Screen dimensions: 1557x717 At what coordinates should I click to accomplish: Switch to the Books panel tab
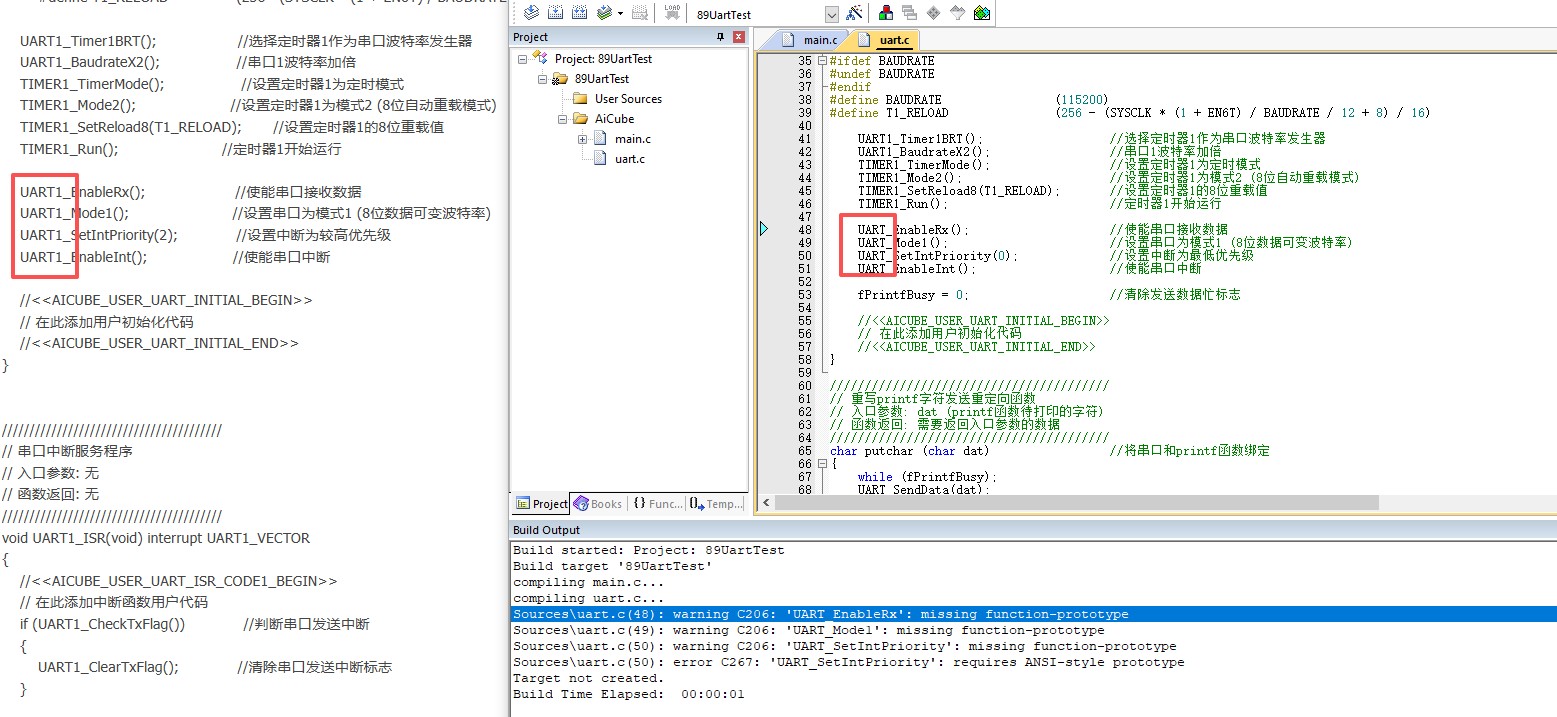pos(598,504)
